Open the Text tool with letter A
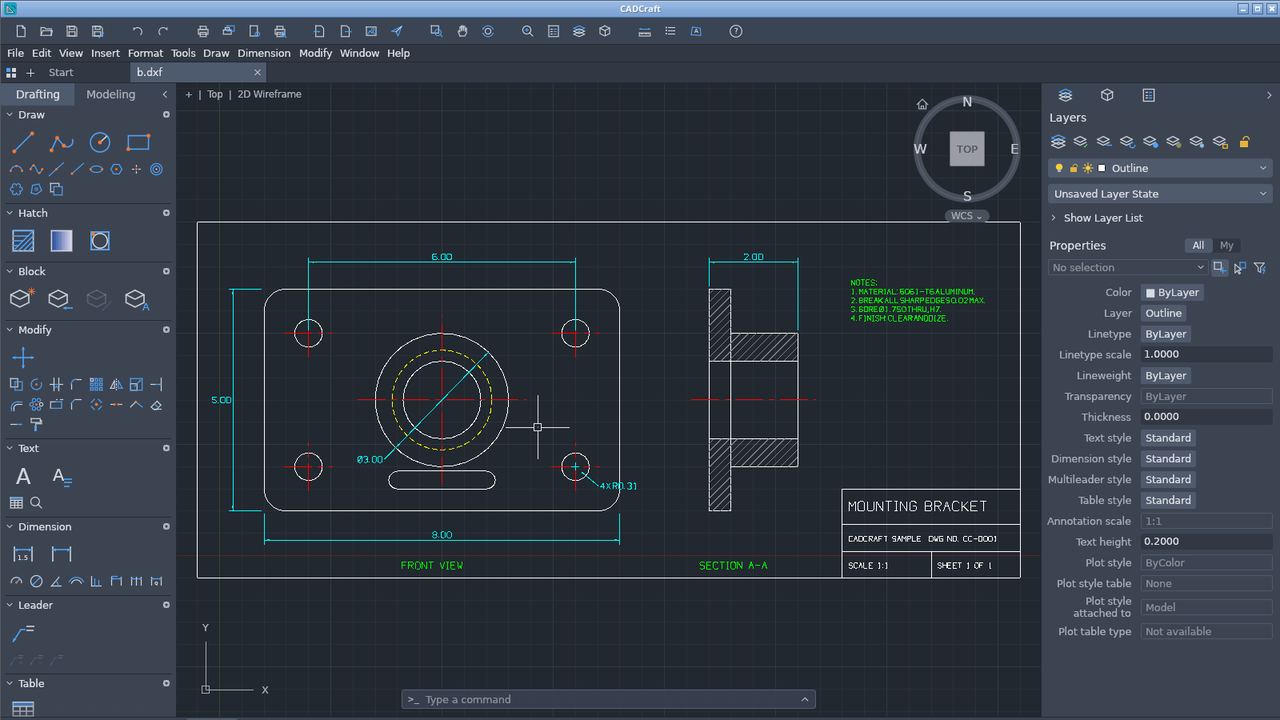Screen dimensions: 1280x720 tap(23, 476)
